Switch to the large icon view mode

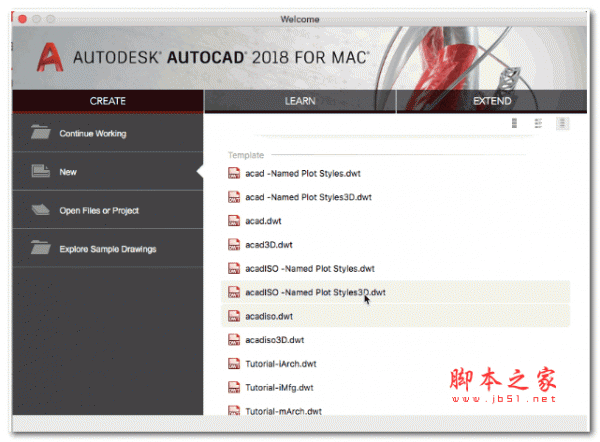tap(514, 123)
